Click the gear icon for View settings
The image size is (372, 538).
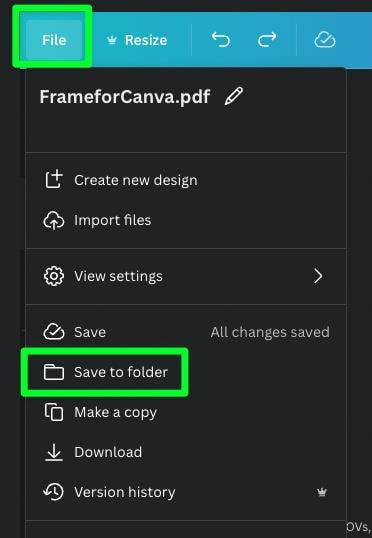(x=54, y=276)
